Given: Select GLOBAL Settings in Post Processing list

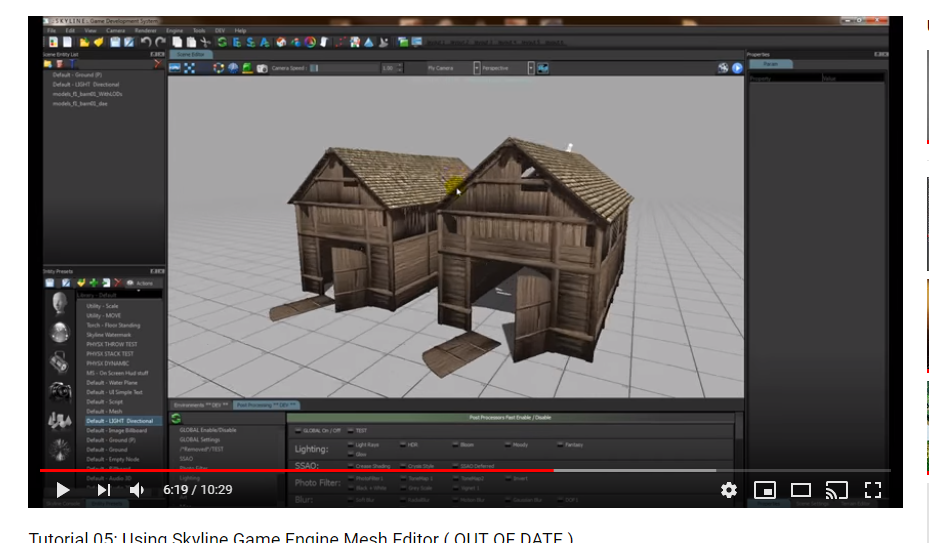Looking at the screenshot, I should point(200,440).
